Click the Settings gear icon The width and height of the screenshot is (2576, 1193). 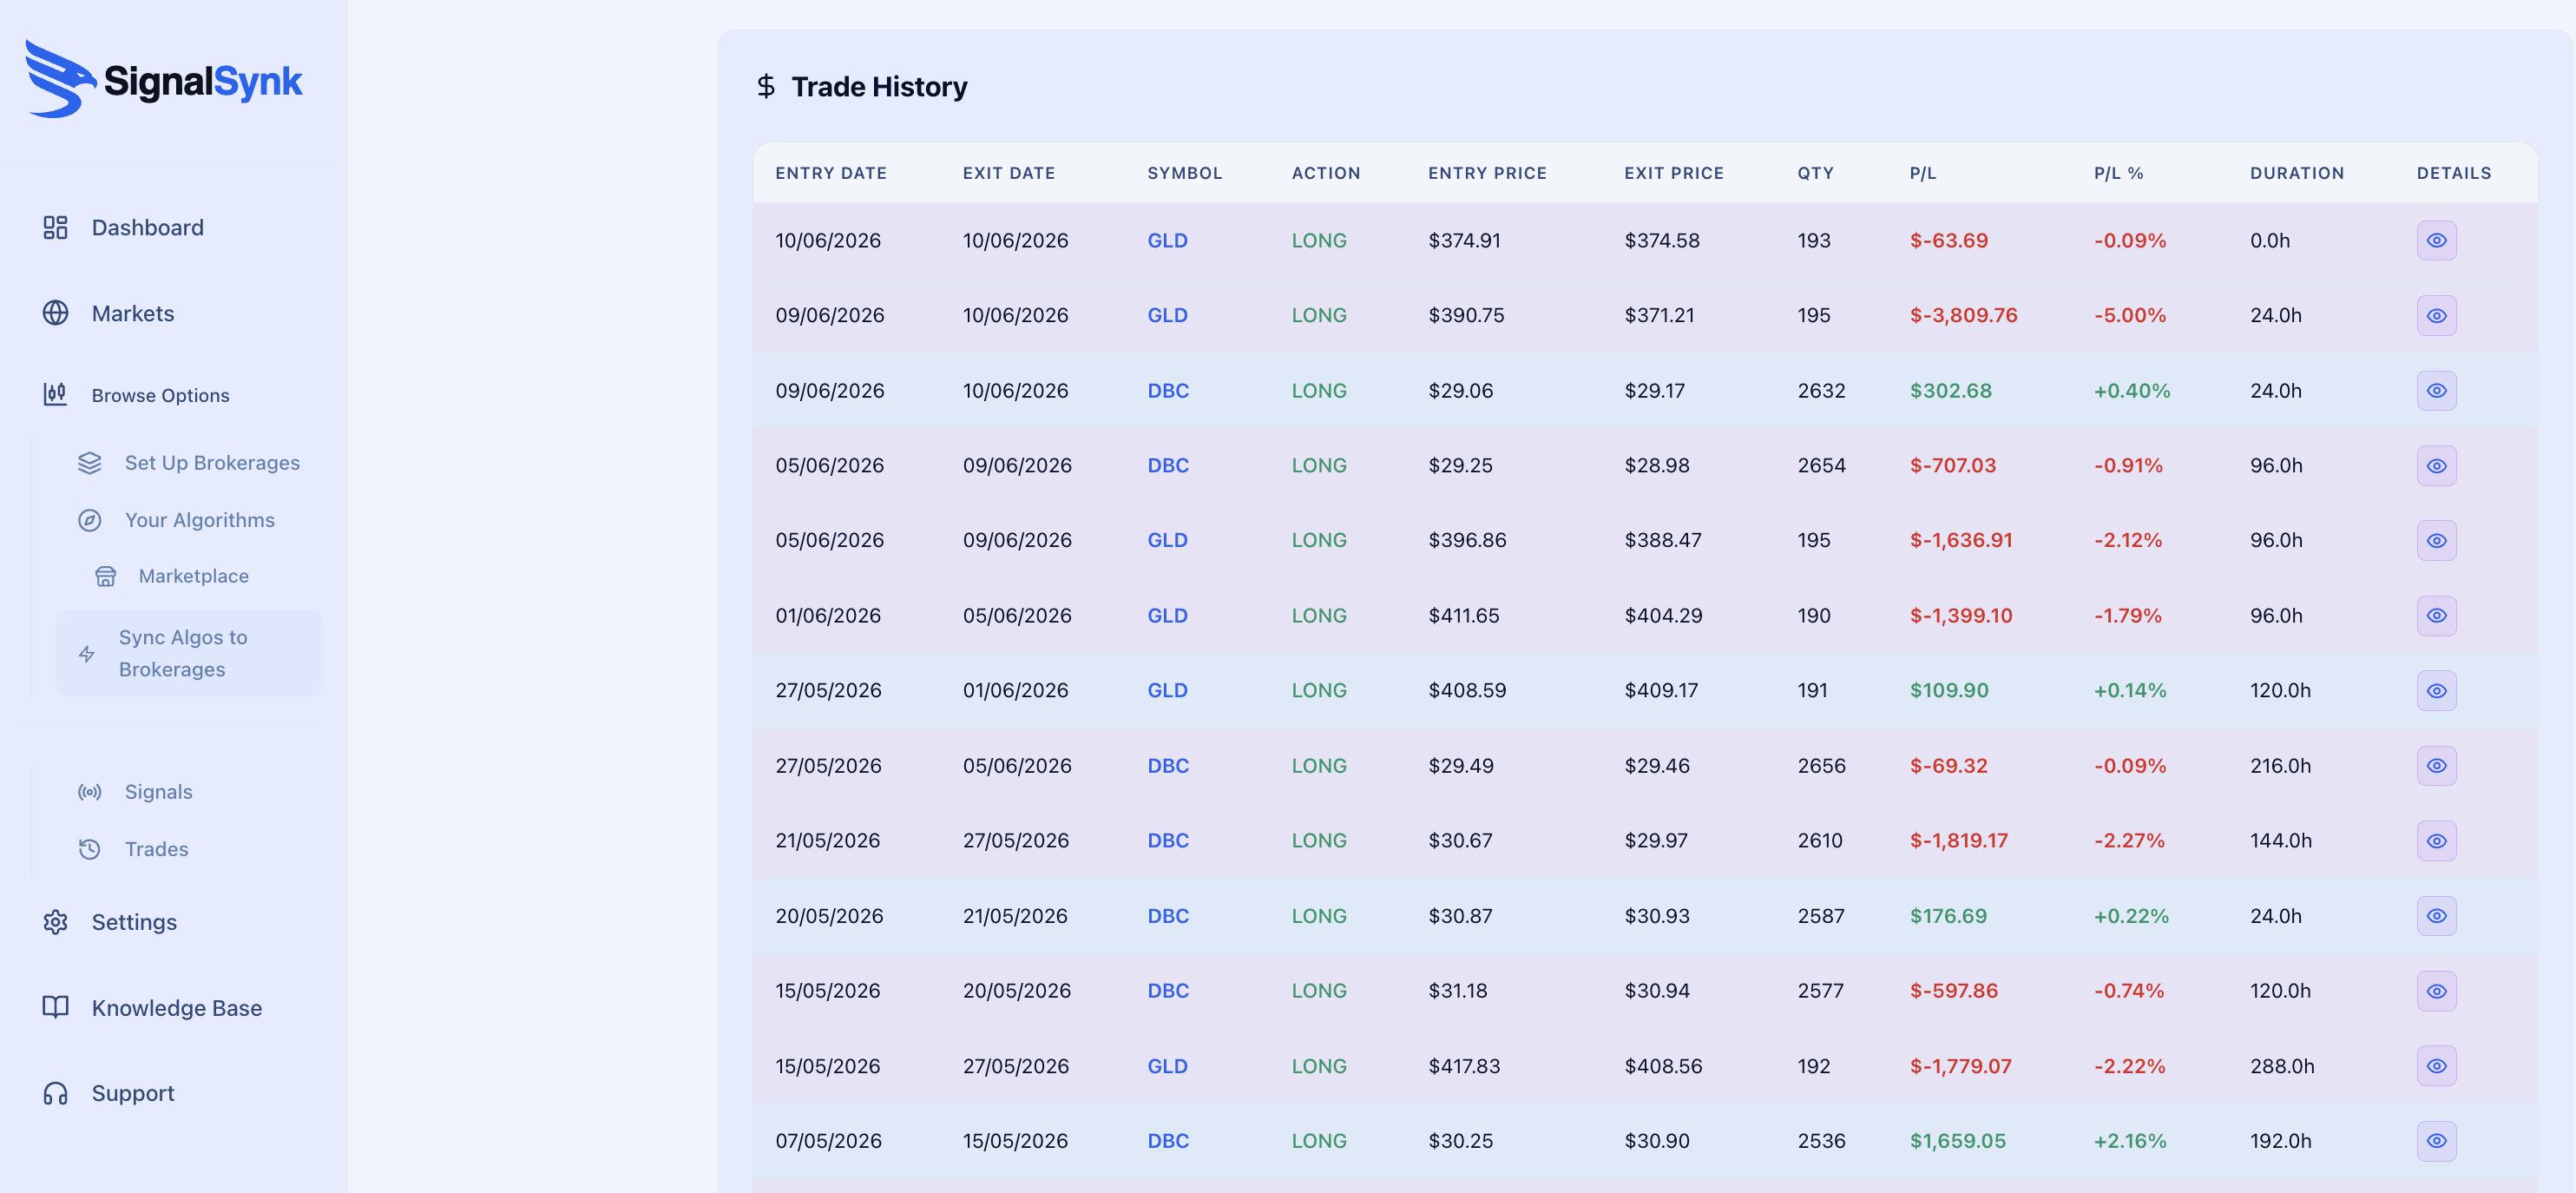[55, 922]
